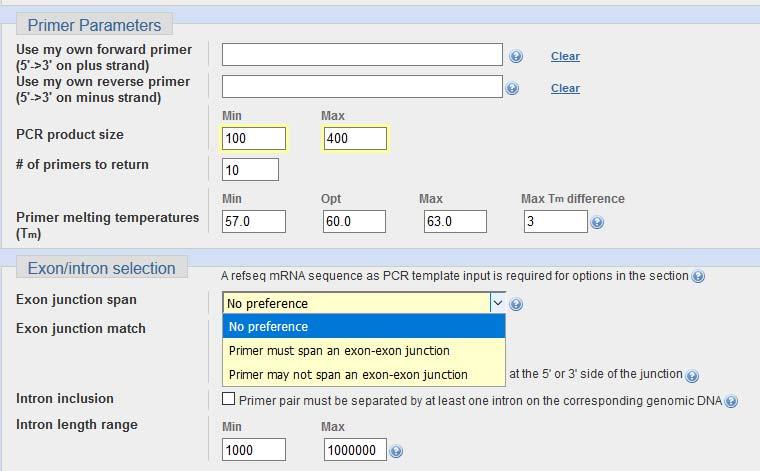Click the PCR product size Min field

pos(254,139)
